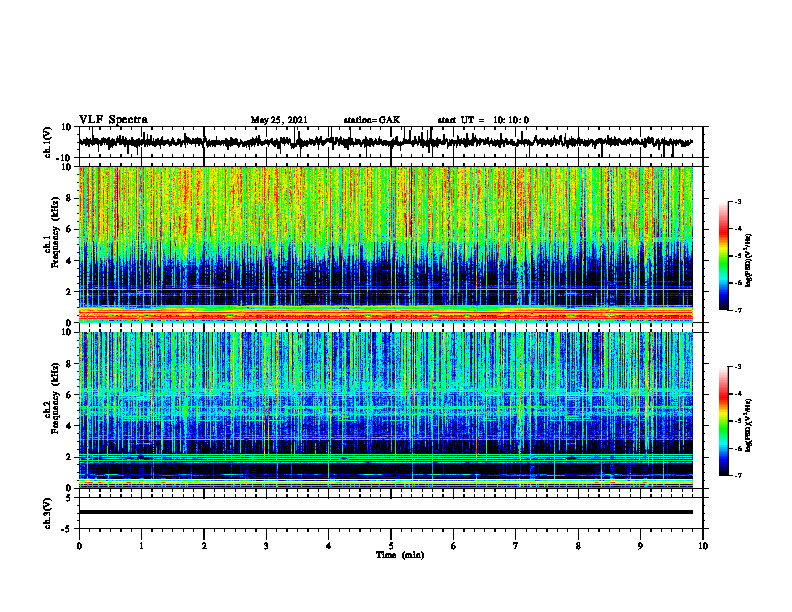Click the ch.1 spectrogram color scale bar
Viewport: 792px width, 612px height.
coord(724,256)
